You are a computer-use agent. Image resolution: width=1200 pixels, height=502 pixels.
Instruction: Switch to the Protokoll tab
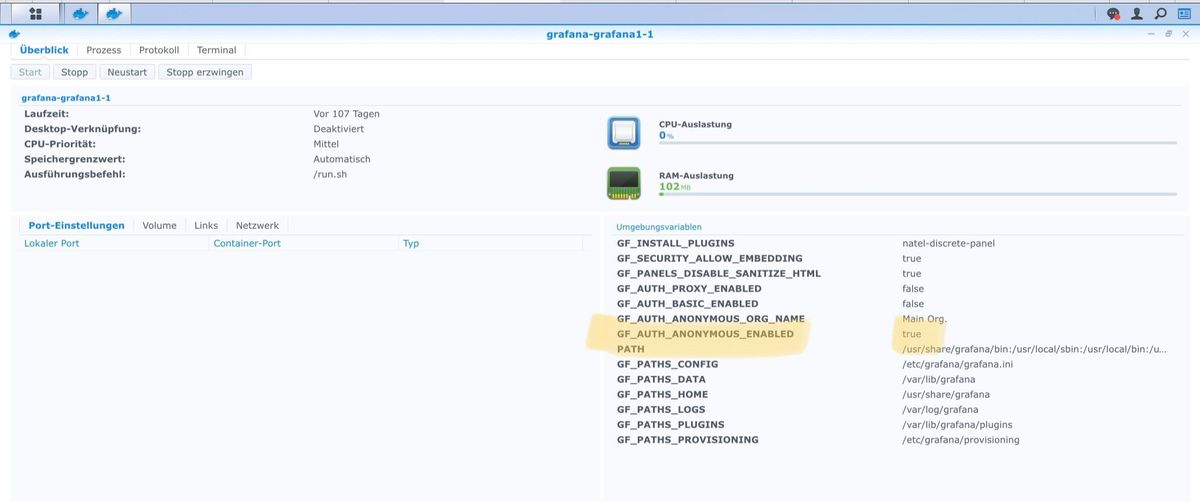(159, 50)
